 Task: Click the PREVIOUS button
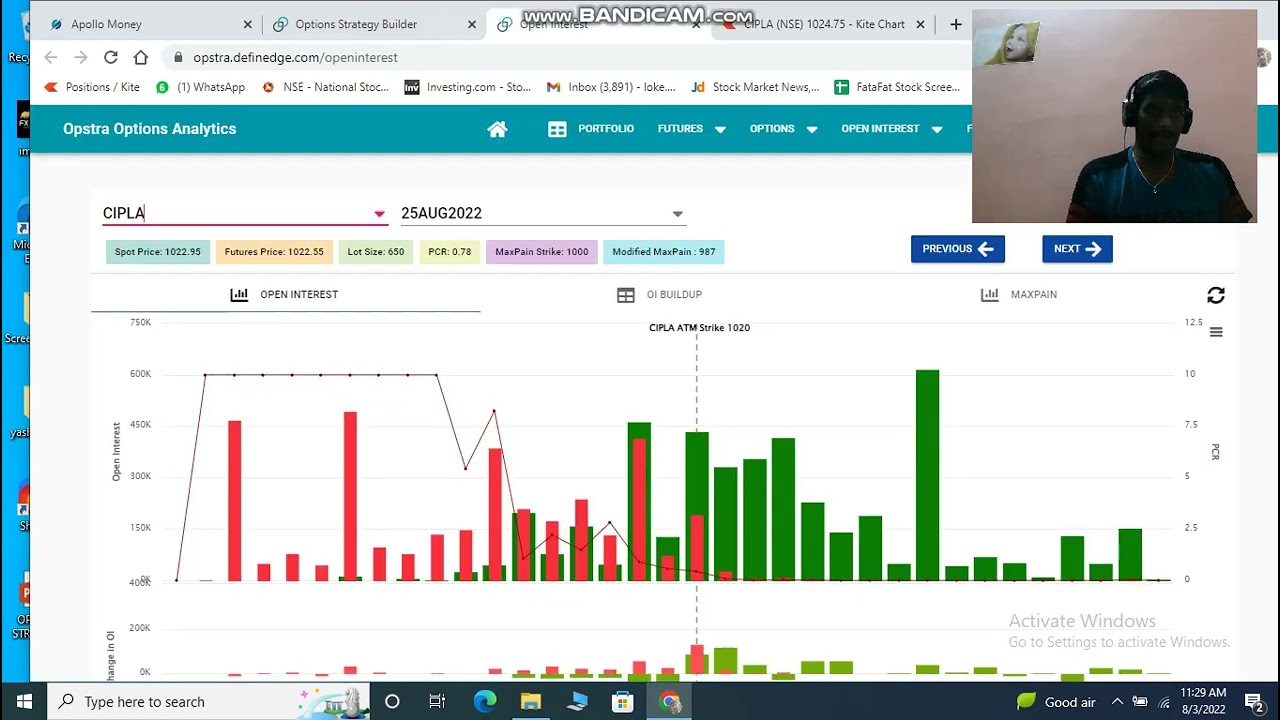coord(957,249)
